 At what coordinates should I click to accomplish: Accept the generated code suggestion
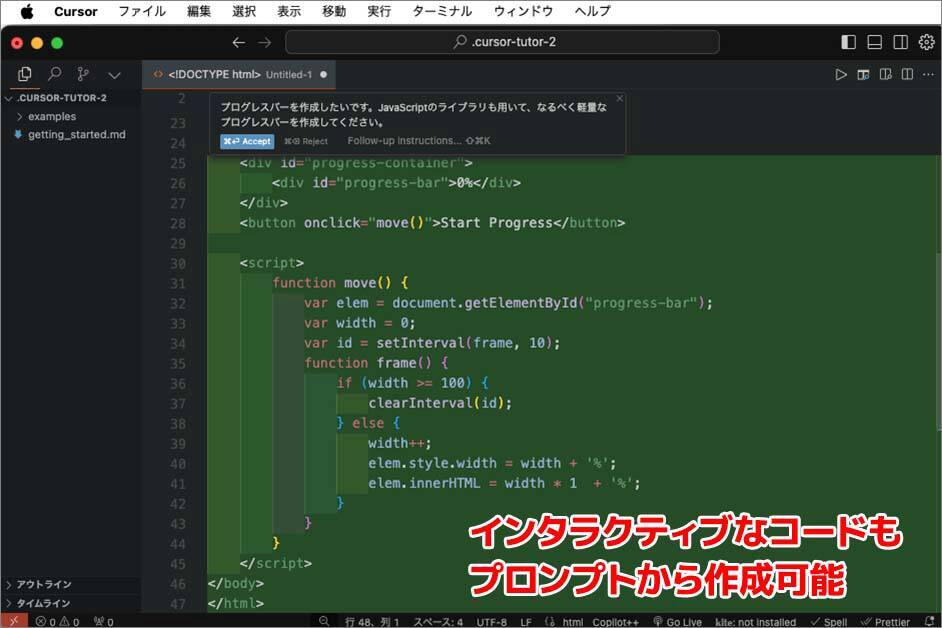click(x=246, y=141)
